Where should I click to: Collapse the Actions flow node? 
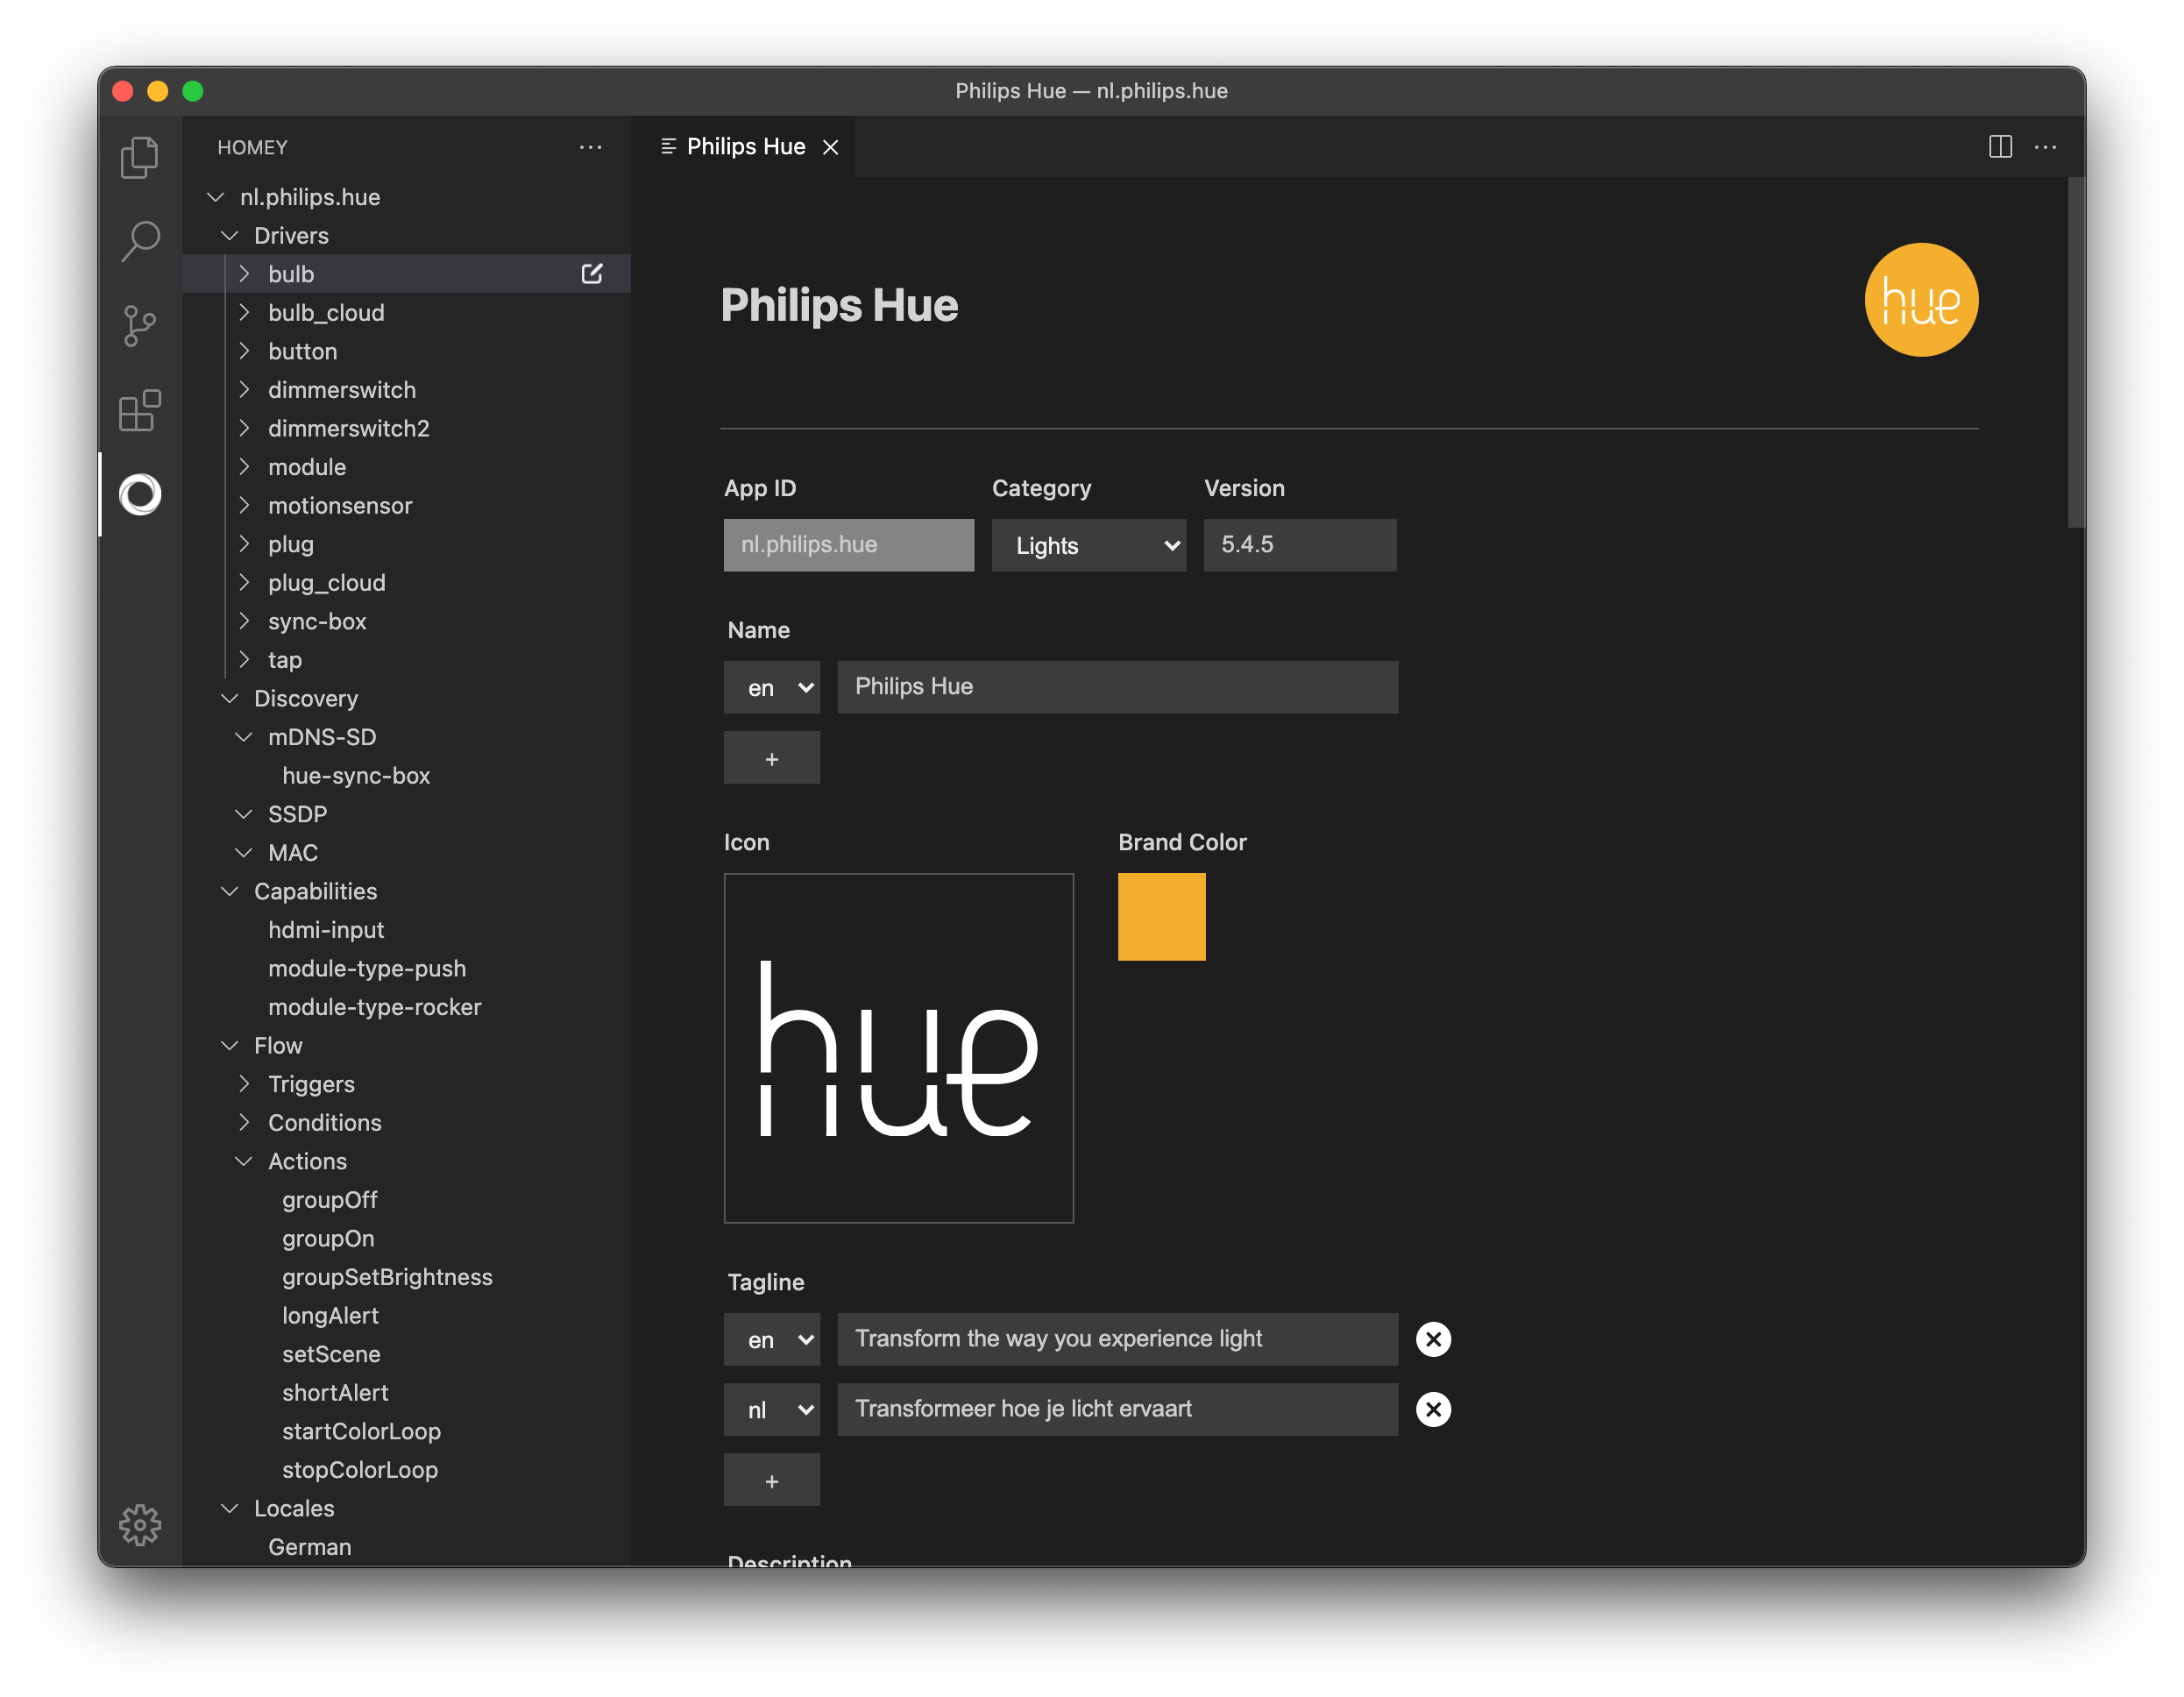(243, 1162)
